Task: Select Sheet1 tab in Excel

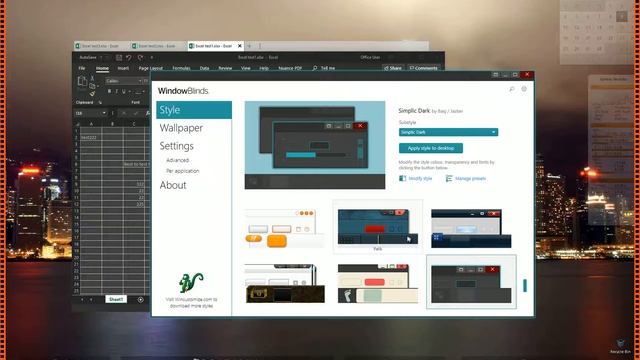Action: 116,300
